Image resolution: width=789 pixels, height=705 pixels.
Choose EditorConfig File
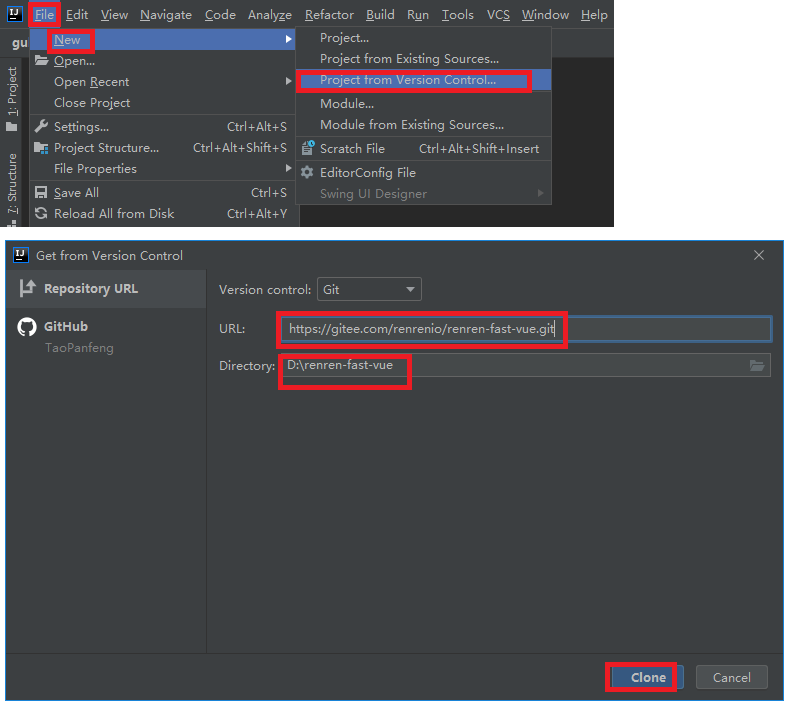coord(424,173)
